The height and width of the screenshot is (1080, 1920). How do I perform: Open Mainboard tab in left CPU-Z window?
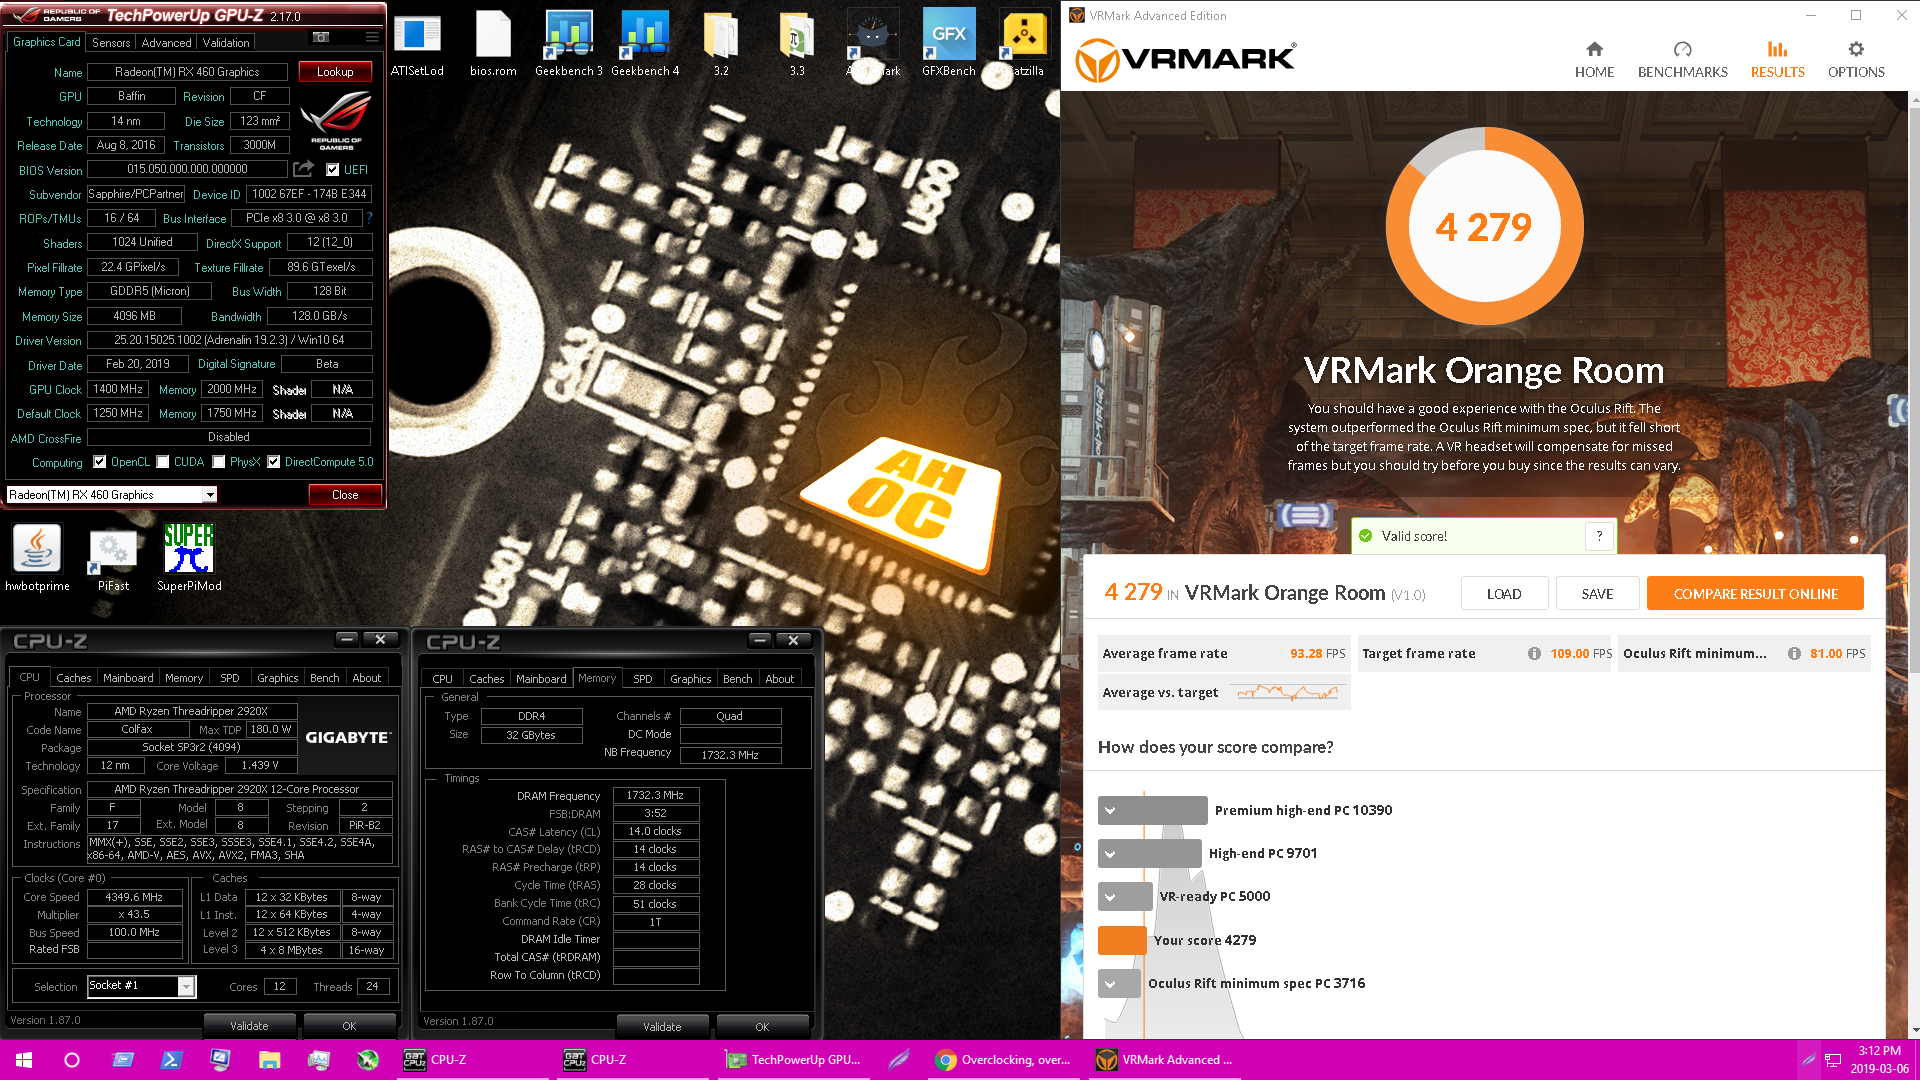point(128,678)
